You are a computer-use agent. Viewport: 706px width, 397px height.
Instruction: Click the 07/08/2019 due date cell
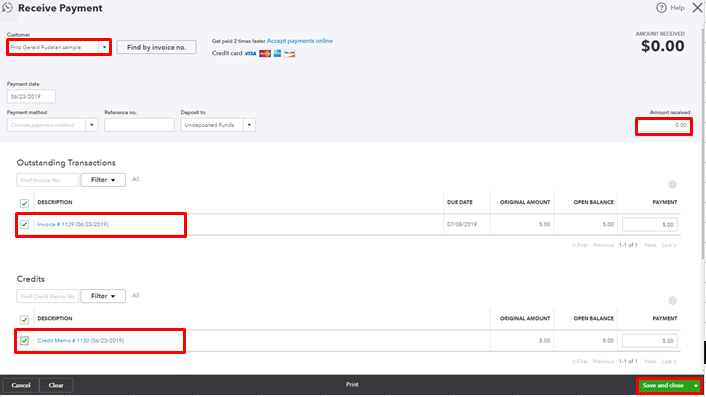click(462, 224)
